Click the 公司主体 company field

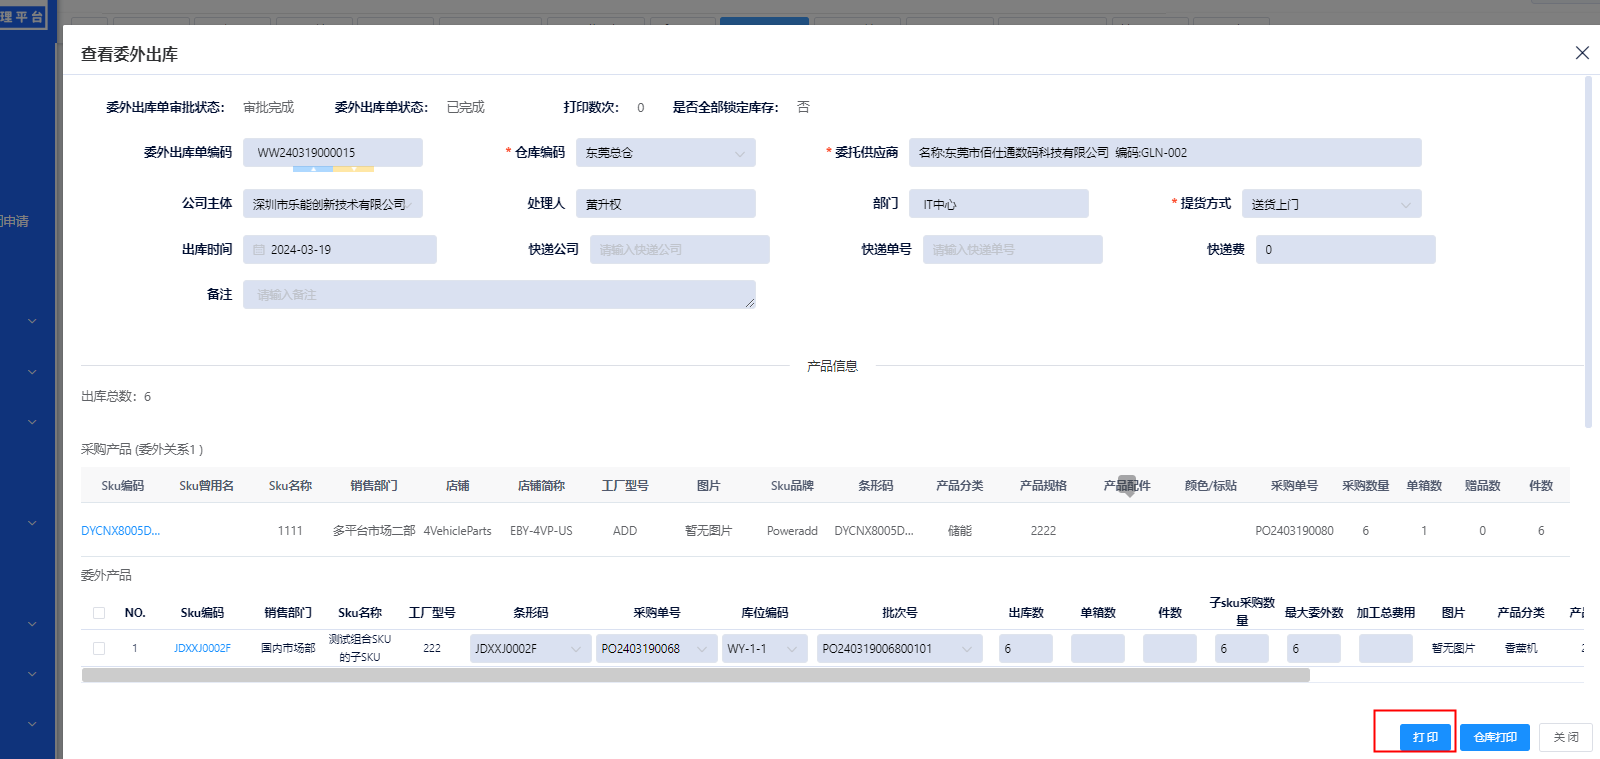click(x=333, y=204)
